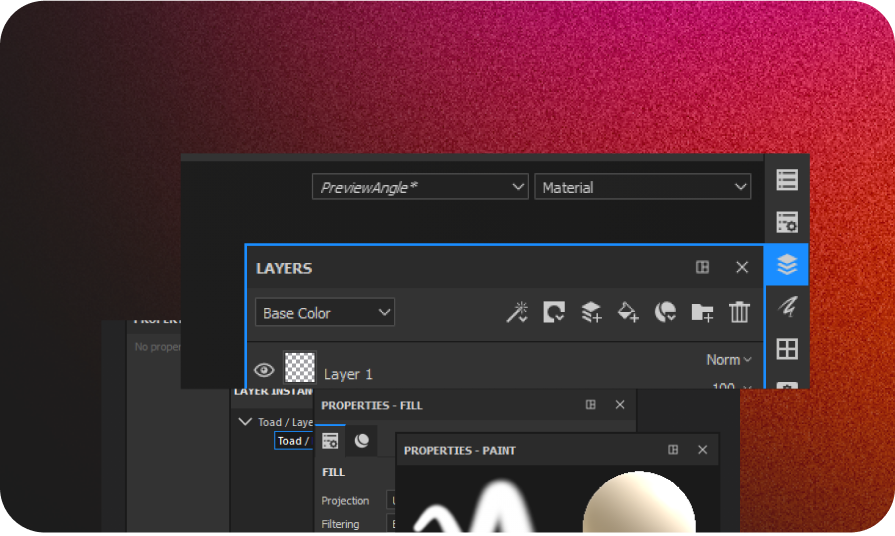Delete layer with the trash icon
This screenshot has width=895, height=536.
point(739,312)
